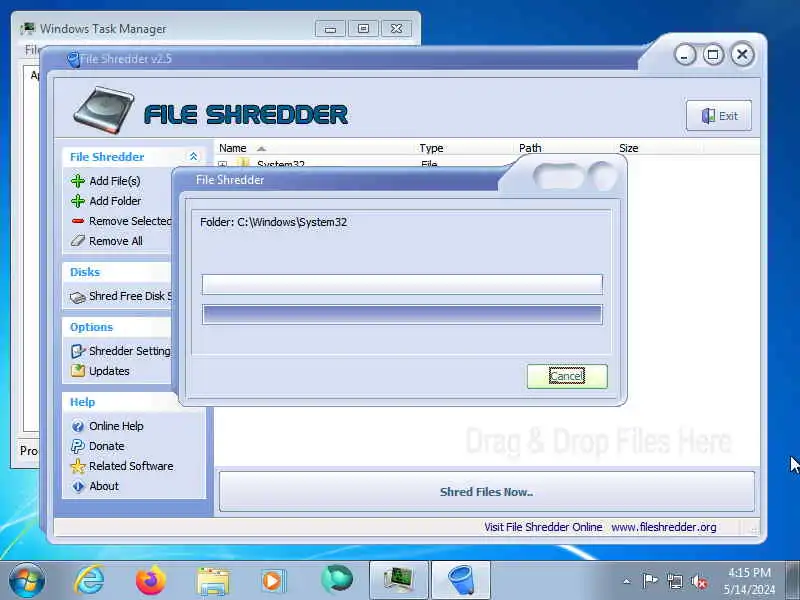
Task: Click the lower filled progress bar in the dialog
Action: point(402,314)
